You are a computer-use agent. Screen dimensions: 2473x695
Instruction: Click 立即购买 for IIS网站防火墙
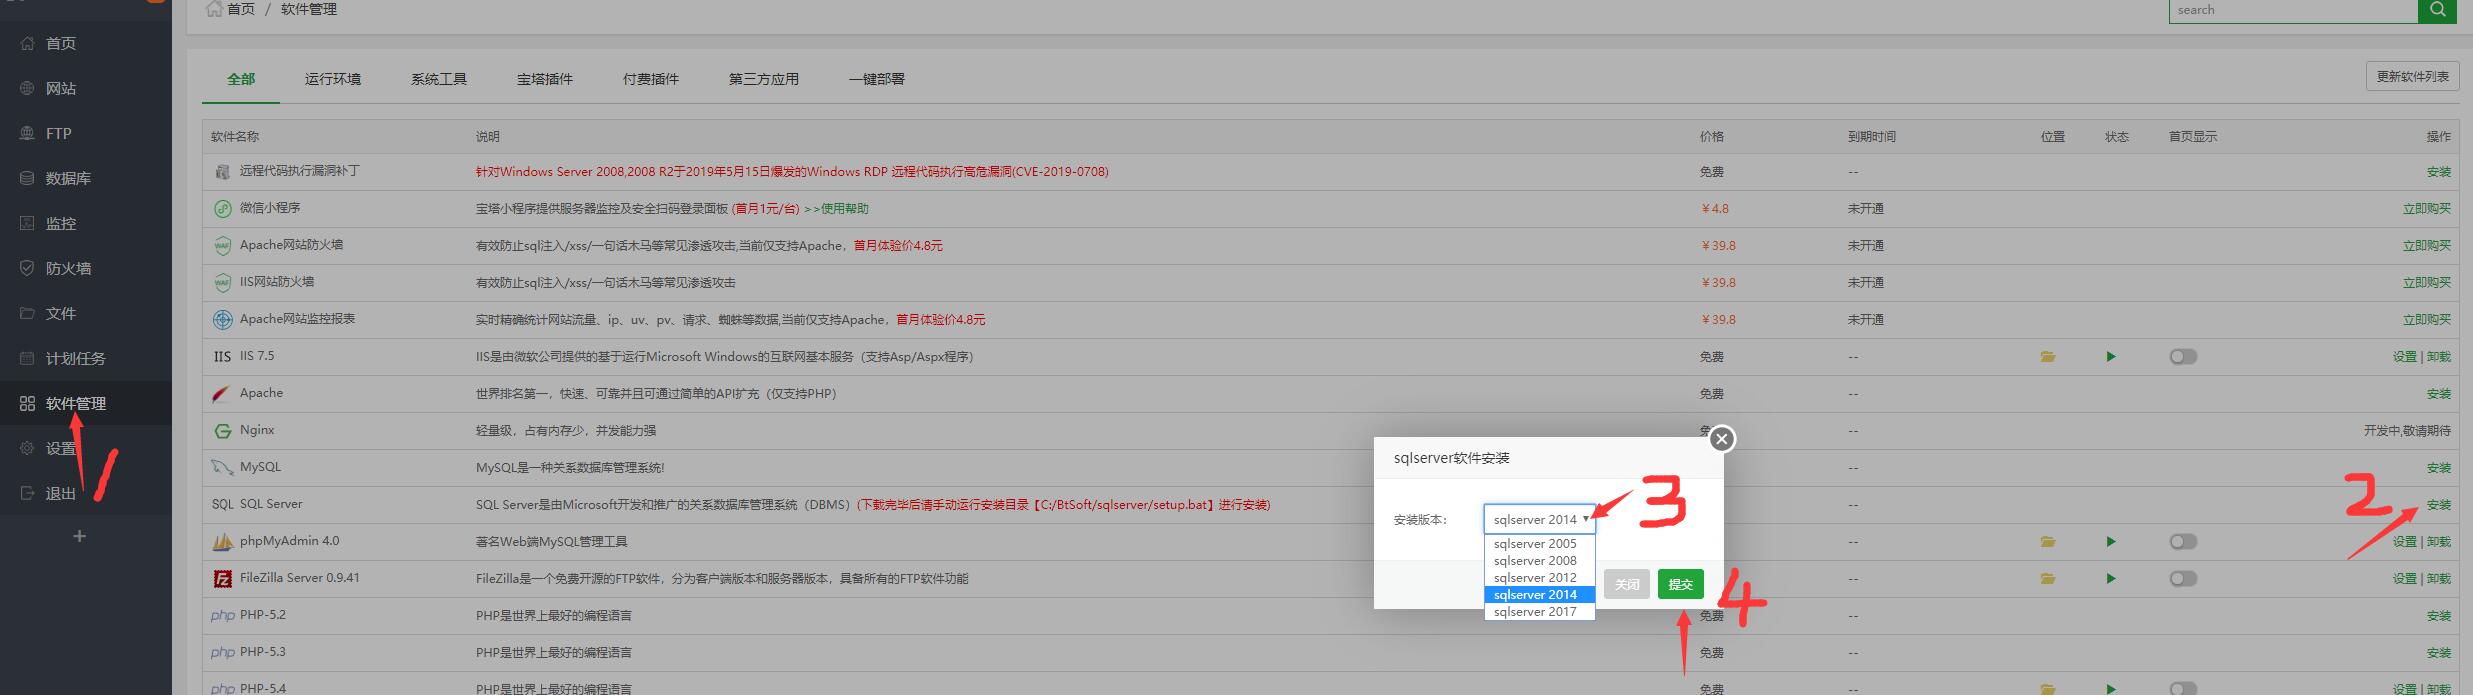pyautogui.click(x=2427, y=283)
